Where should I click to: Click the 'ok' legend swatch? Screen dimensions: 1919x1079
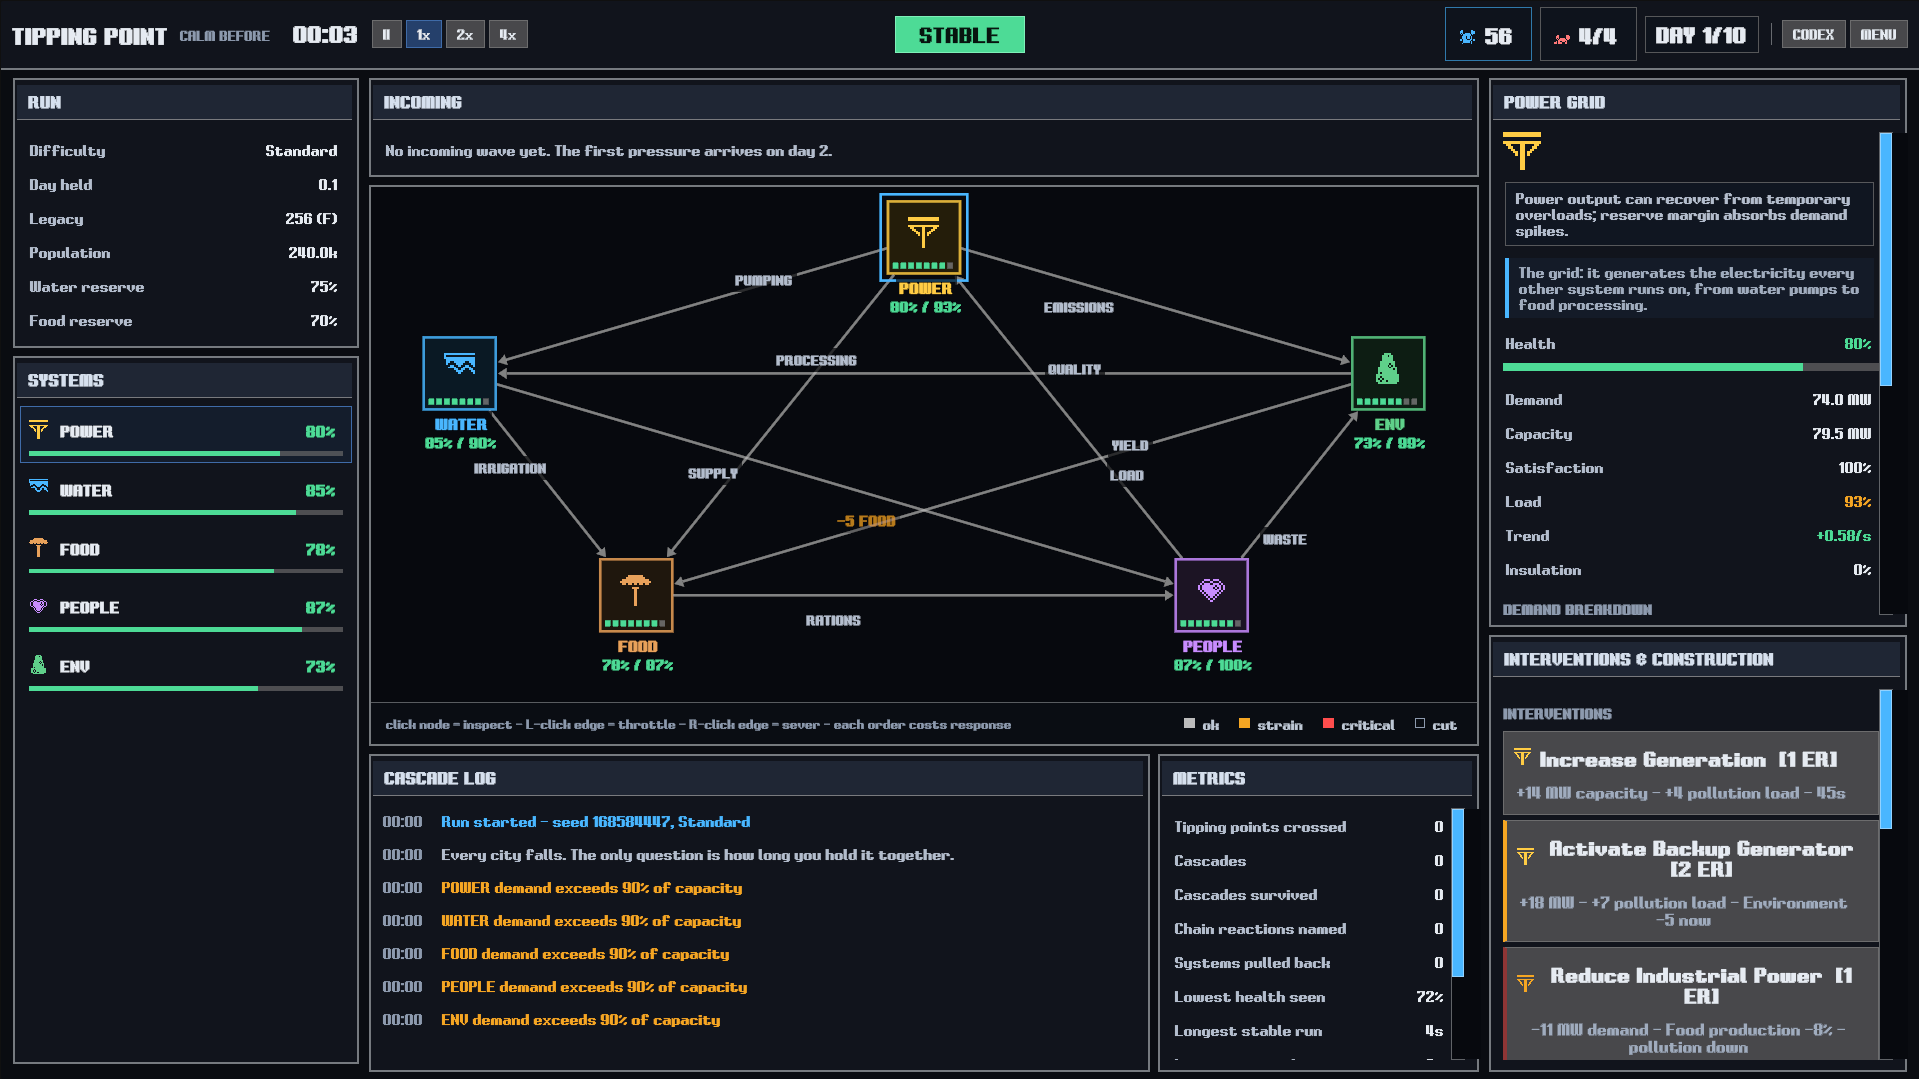(x=1189, y=723)
